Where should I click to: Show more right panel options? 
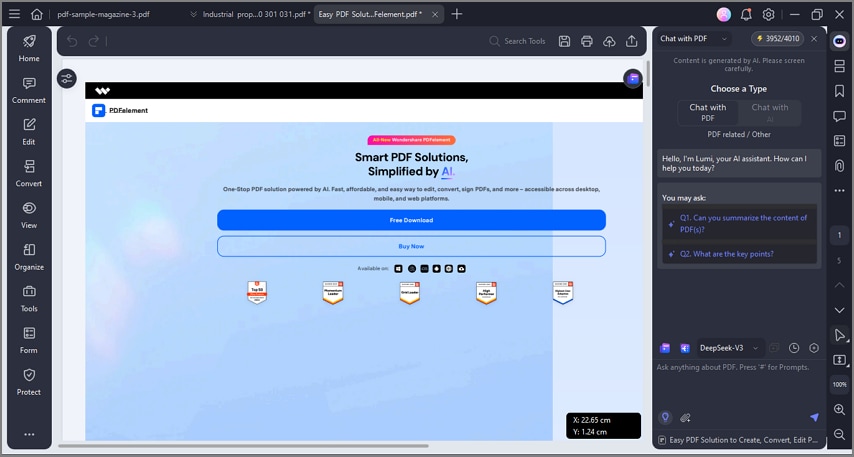pos(839,191)
